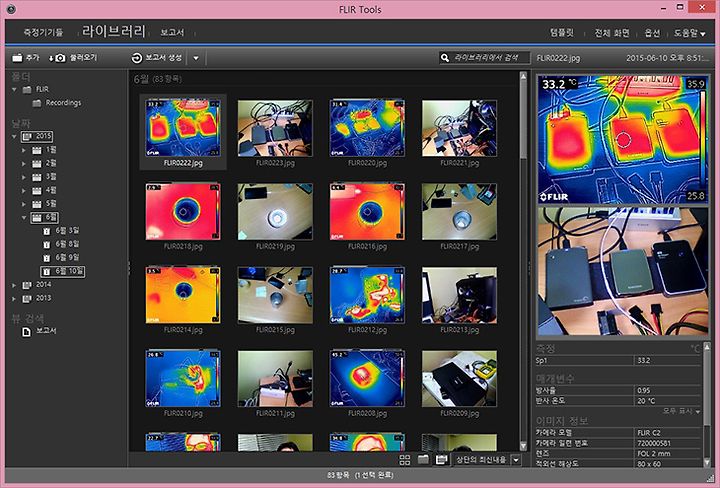Collapse the 2015 date node

14,136
